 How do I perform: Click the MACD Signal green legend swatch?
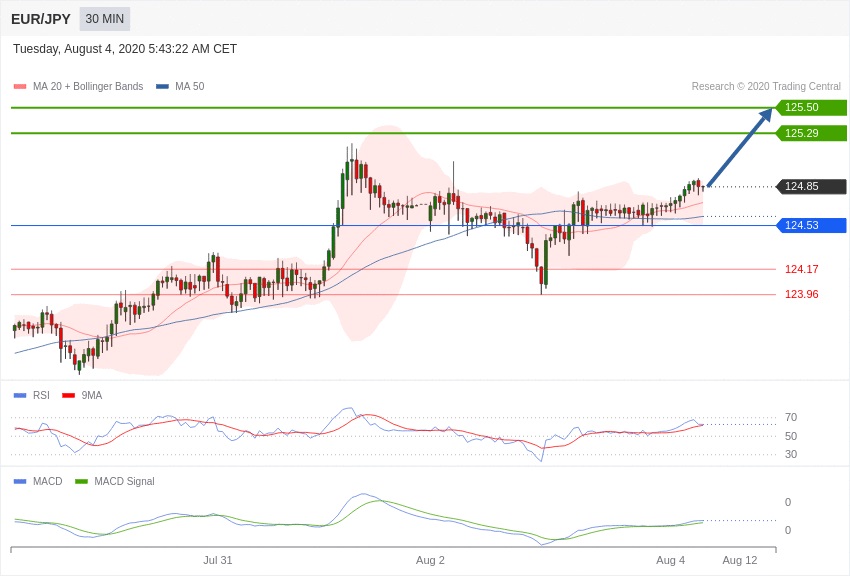(81, 481)
